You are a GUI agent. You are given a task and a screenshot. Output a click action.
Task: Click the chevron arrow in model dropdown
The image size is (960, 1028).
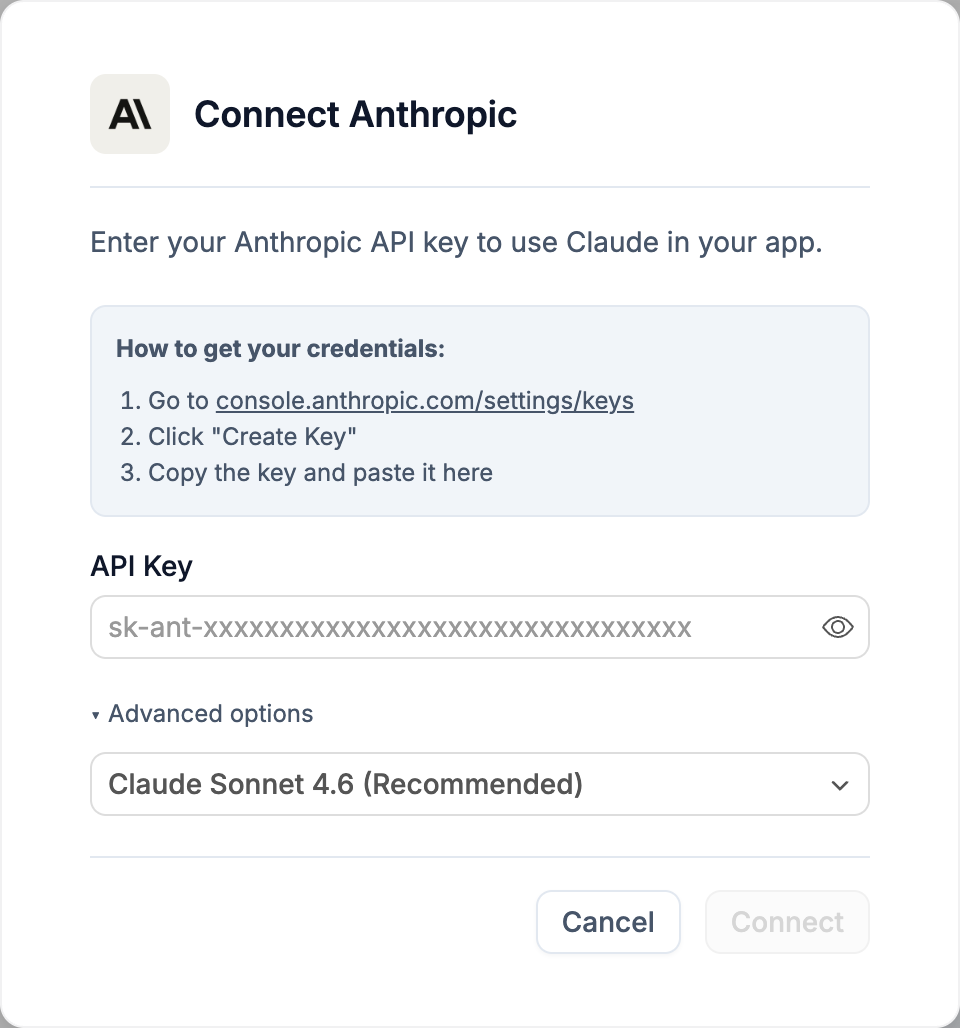tap(839, 785)
